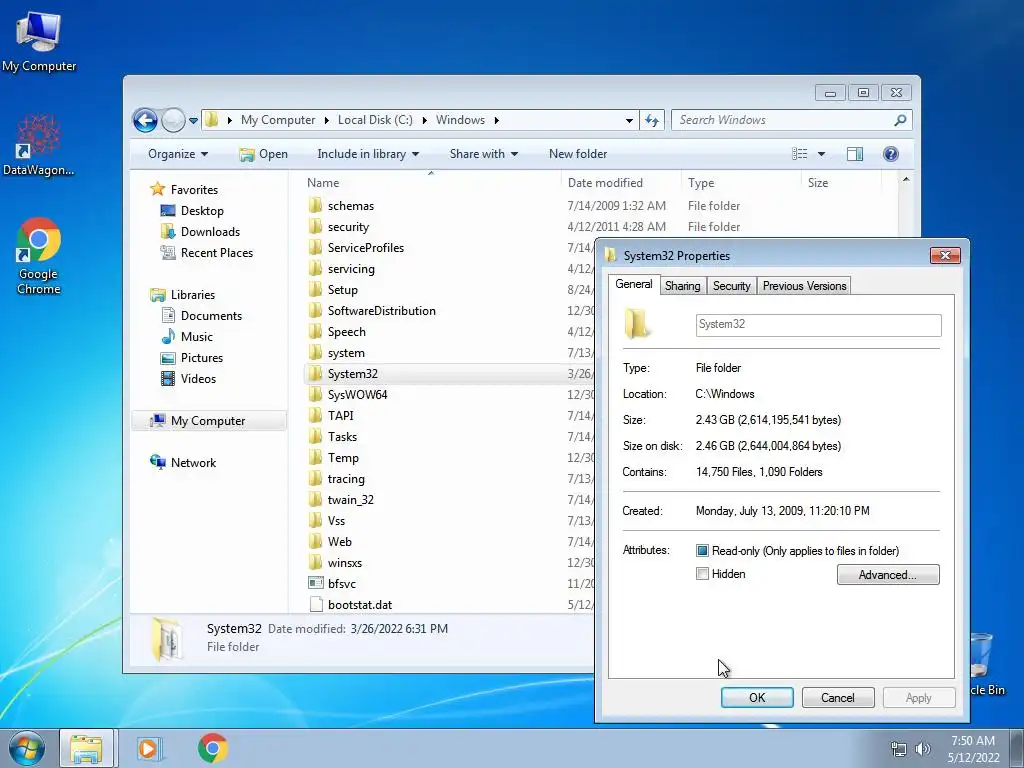Select Favorites in the navigation pane
This screenshot has height=768, width=1024.
(x=194, y=189)
